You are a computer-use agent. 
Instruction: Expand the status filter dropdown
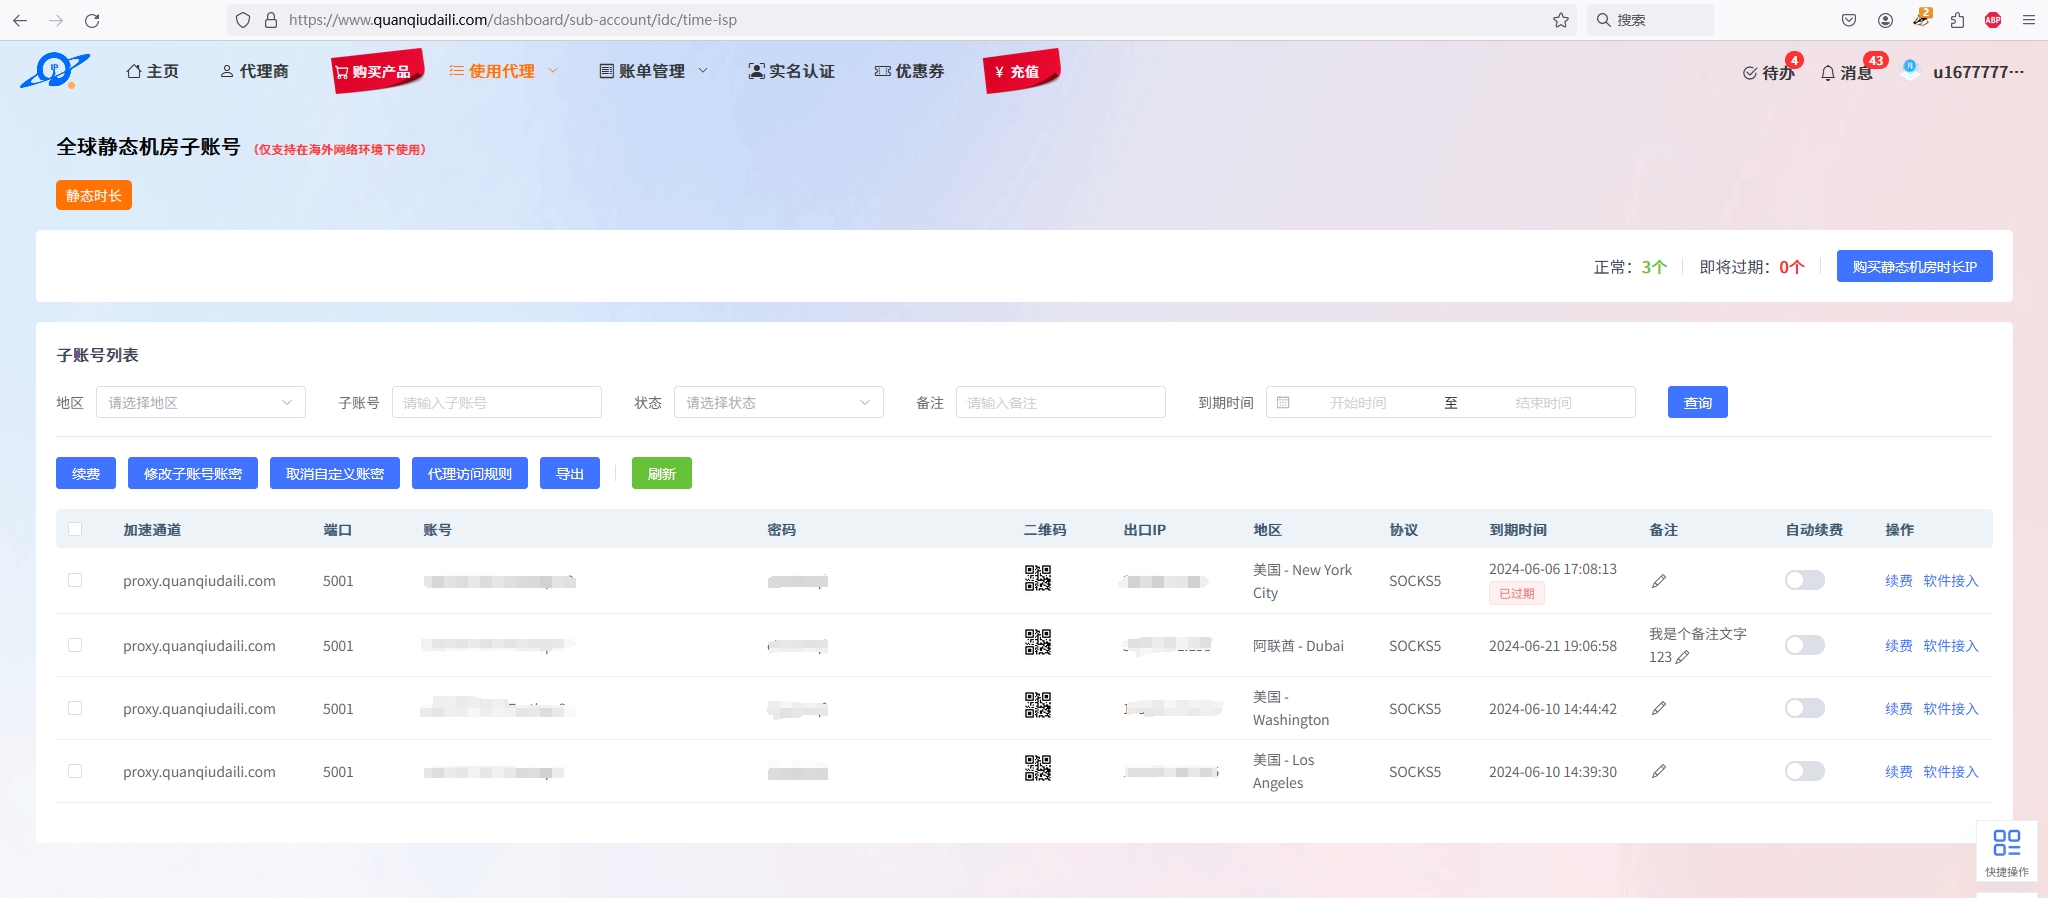pos(778,402)
